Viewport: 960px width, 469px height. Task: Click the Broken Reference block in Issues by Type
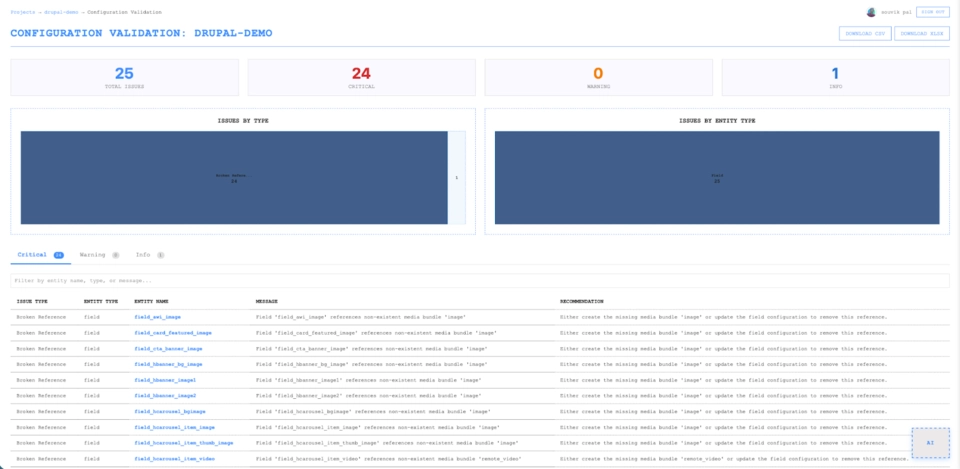coord(234,178)
